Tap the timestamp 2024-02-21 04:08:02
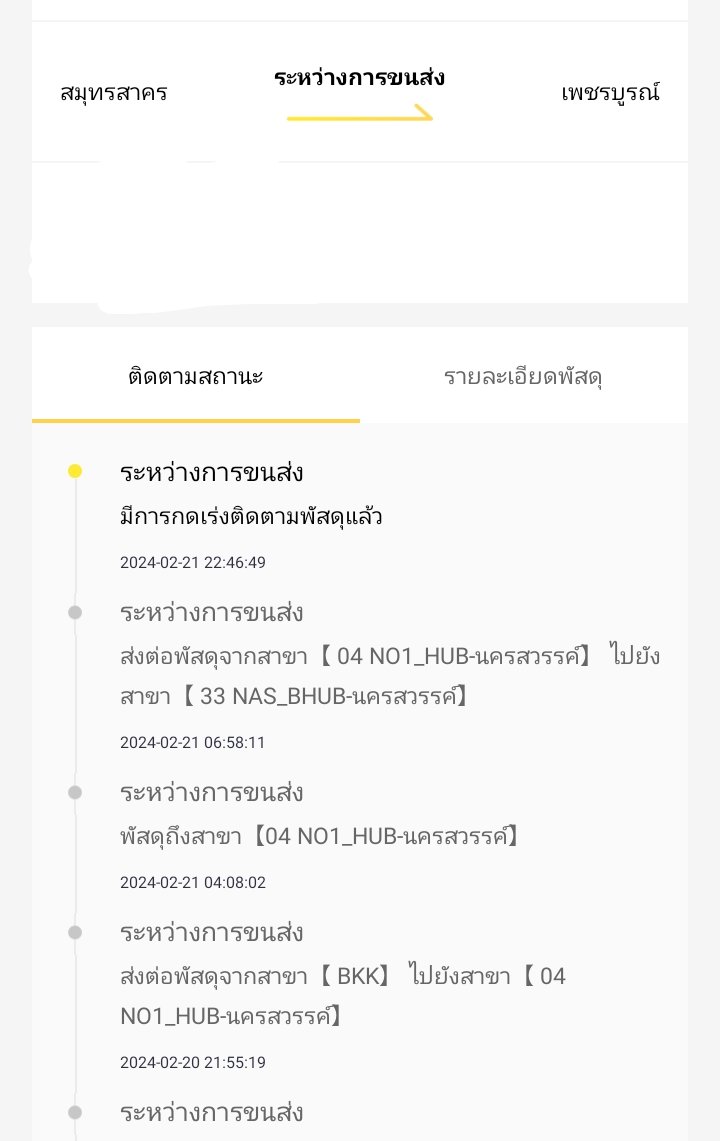Image resolution: width=720 pixels, height=1141 pixels. click(x=193, y=882)
